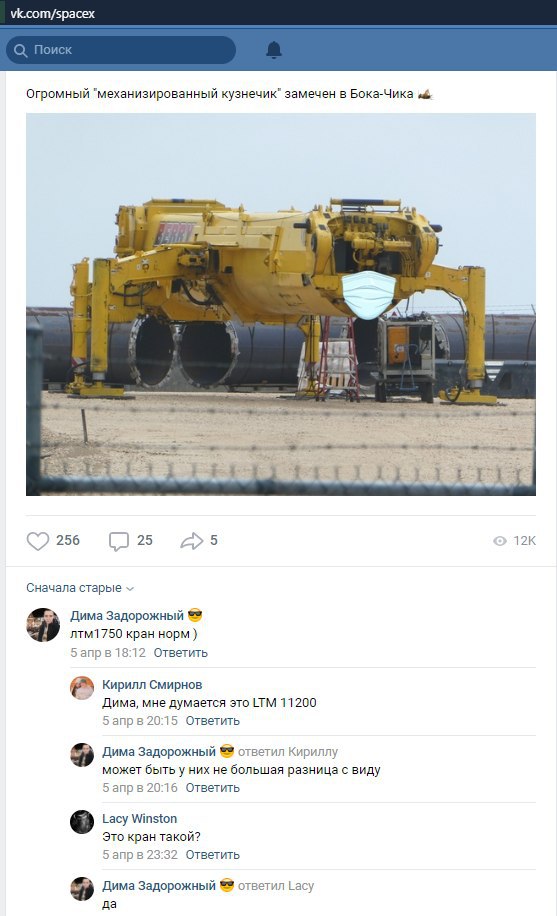This screenshot has width=557, height=916.
Task: Click the vk.com/spacex address text
Action: point(53,13)
